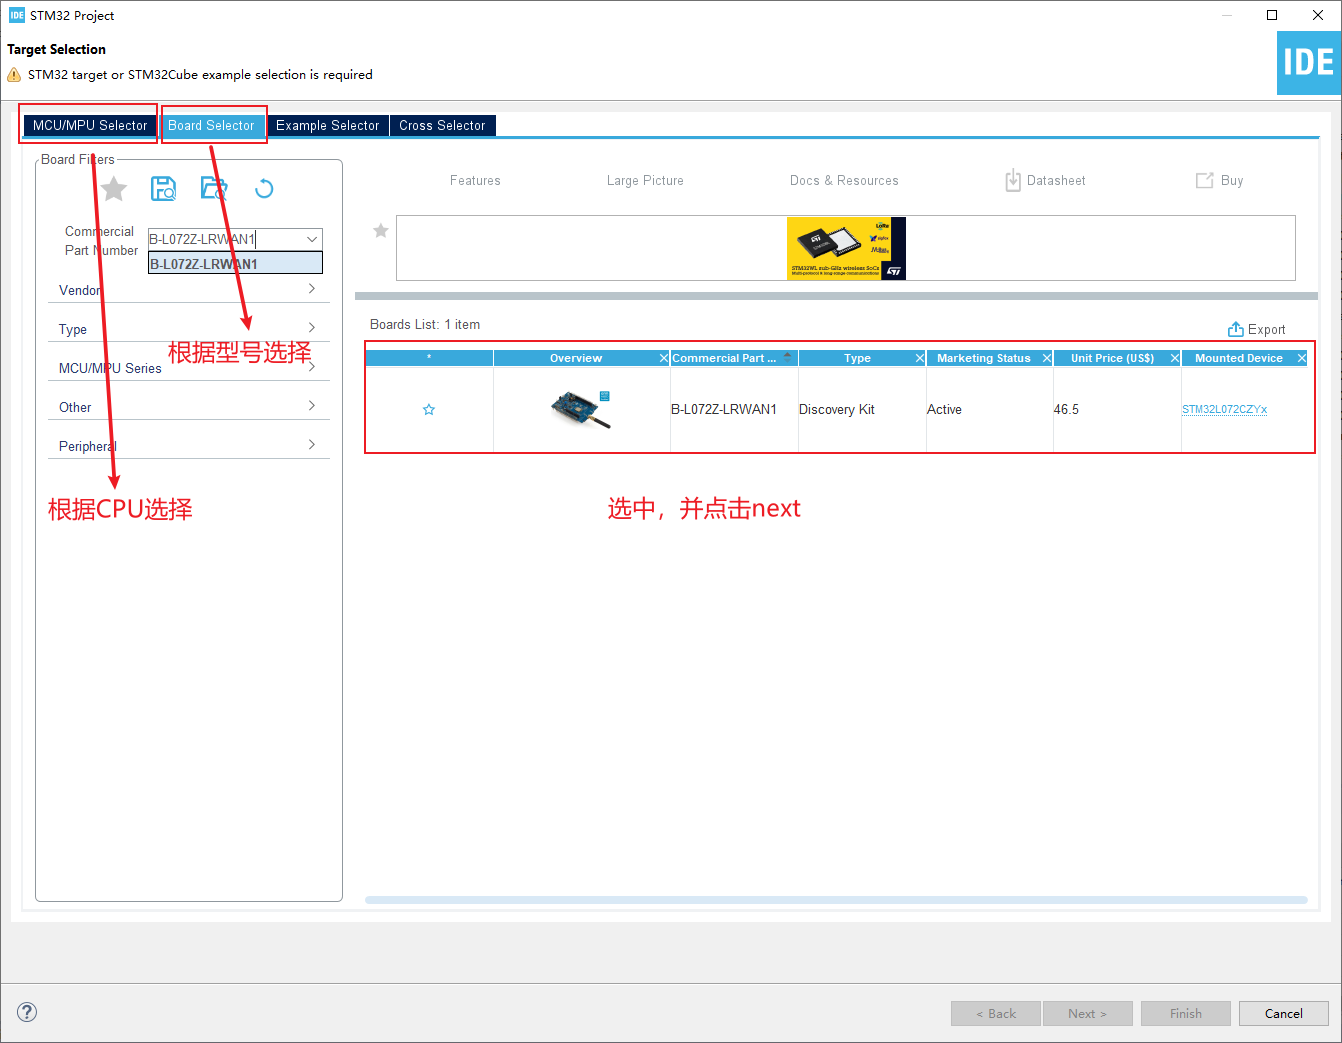Open the STM32L072CZYx mounted device link
Screen dimensions: 1342x1043
[x=1224, y=409]
